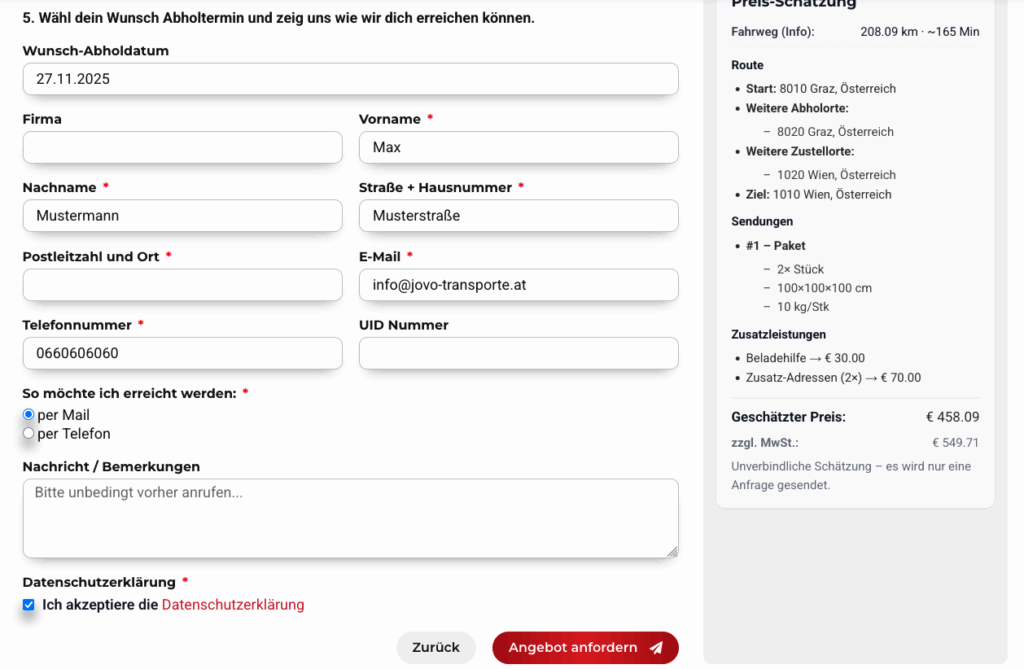This screenshot has height=669, width=1024.
Task: Click the Nachname field with Mustermann
Action: [182, 216]
